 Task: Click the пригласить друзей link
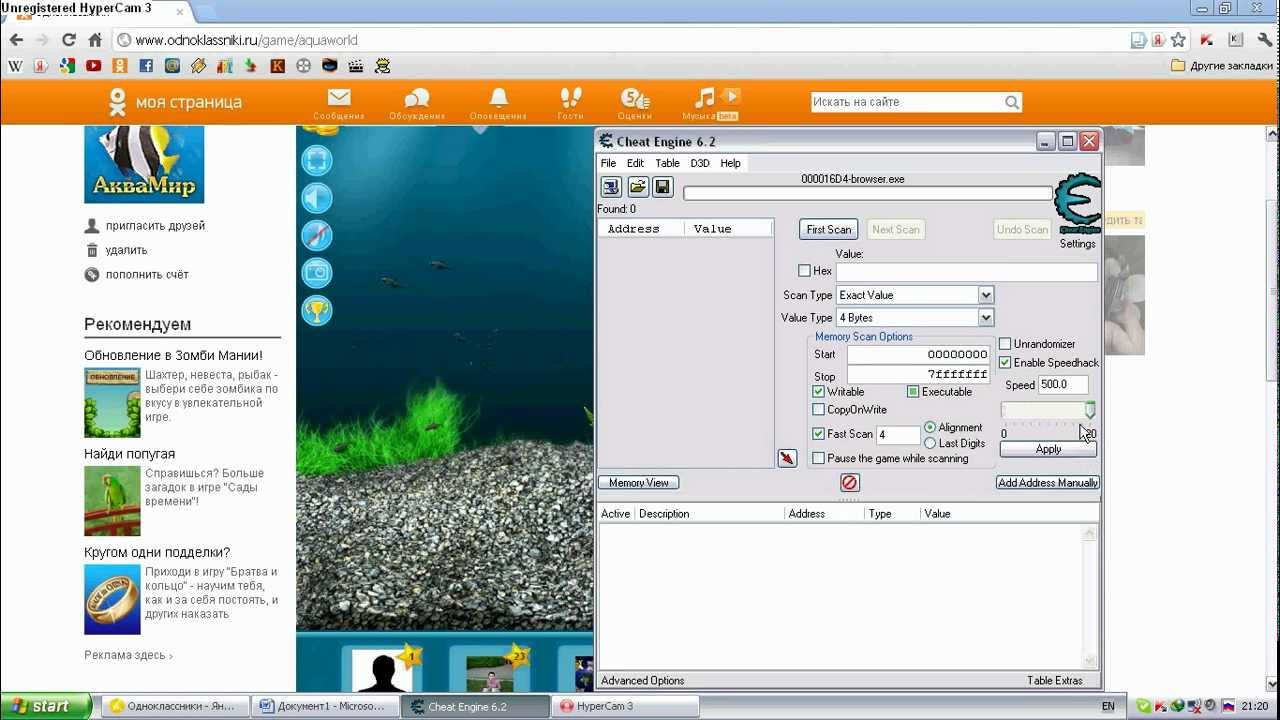pos(155,226)
